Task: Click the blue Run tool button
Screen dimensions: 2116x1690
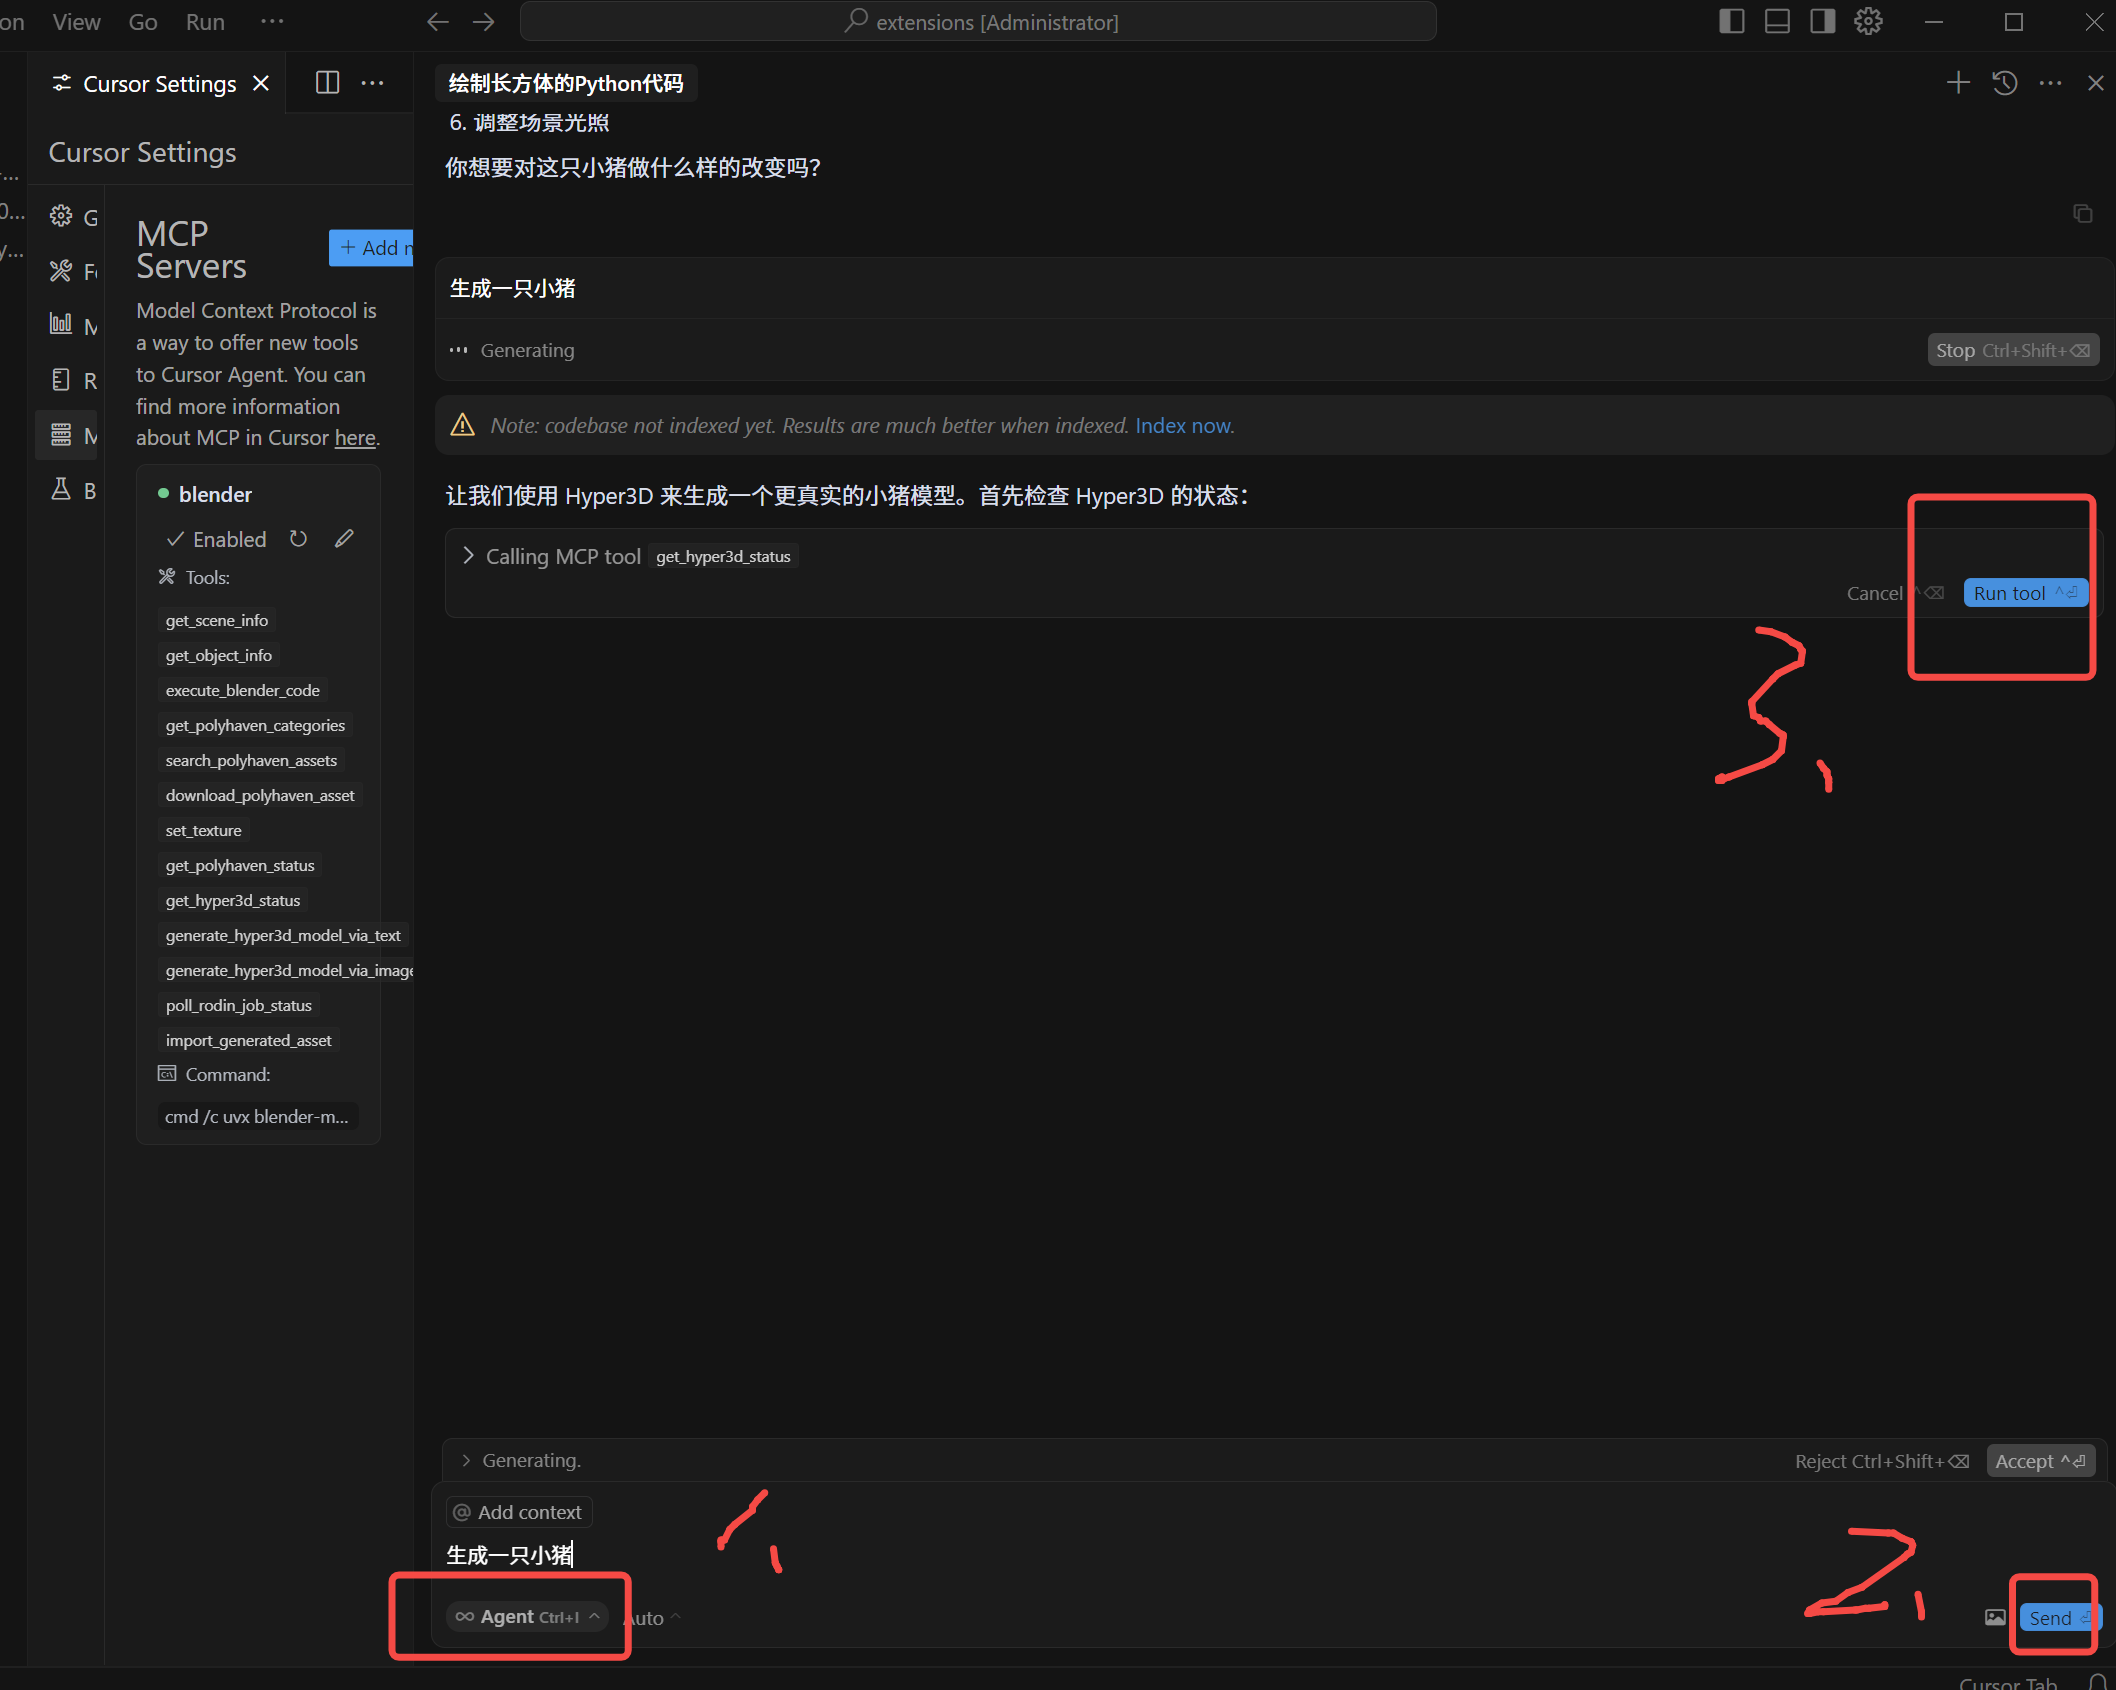Action: (x=2024, y=593)
